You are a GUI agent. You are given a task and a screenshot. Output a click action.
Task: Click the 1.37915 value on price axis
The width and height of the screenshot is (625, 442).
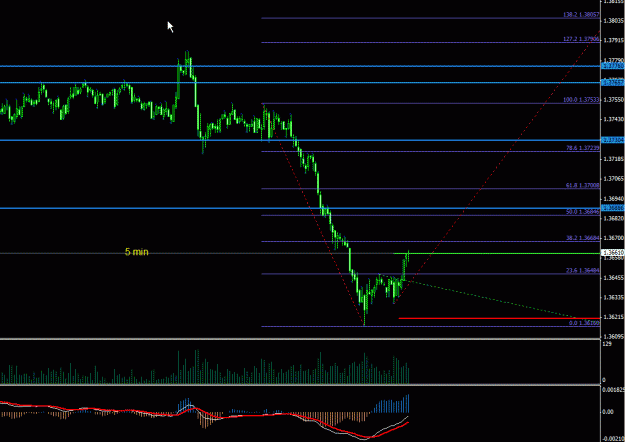[x=614, y=40]
